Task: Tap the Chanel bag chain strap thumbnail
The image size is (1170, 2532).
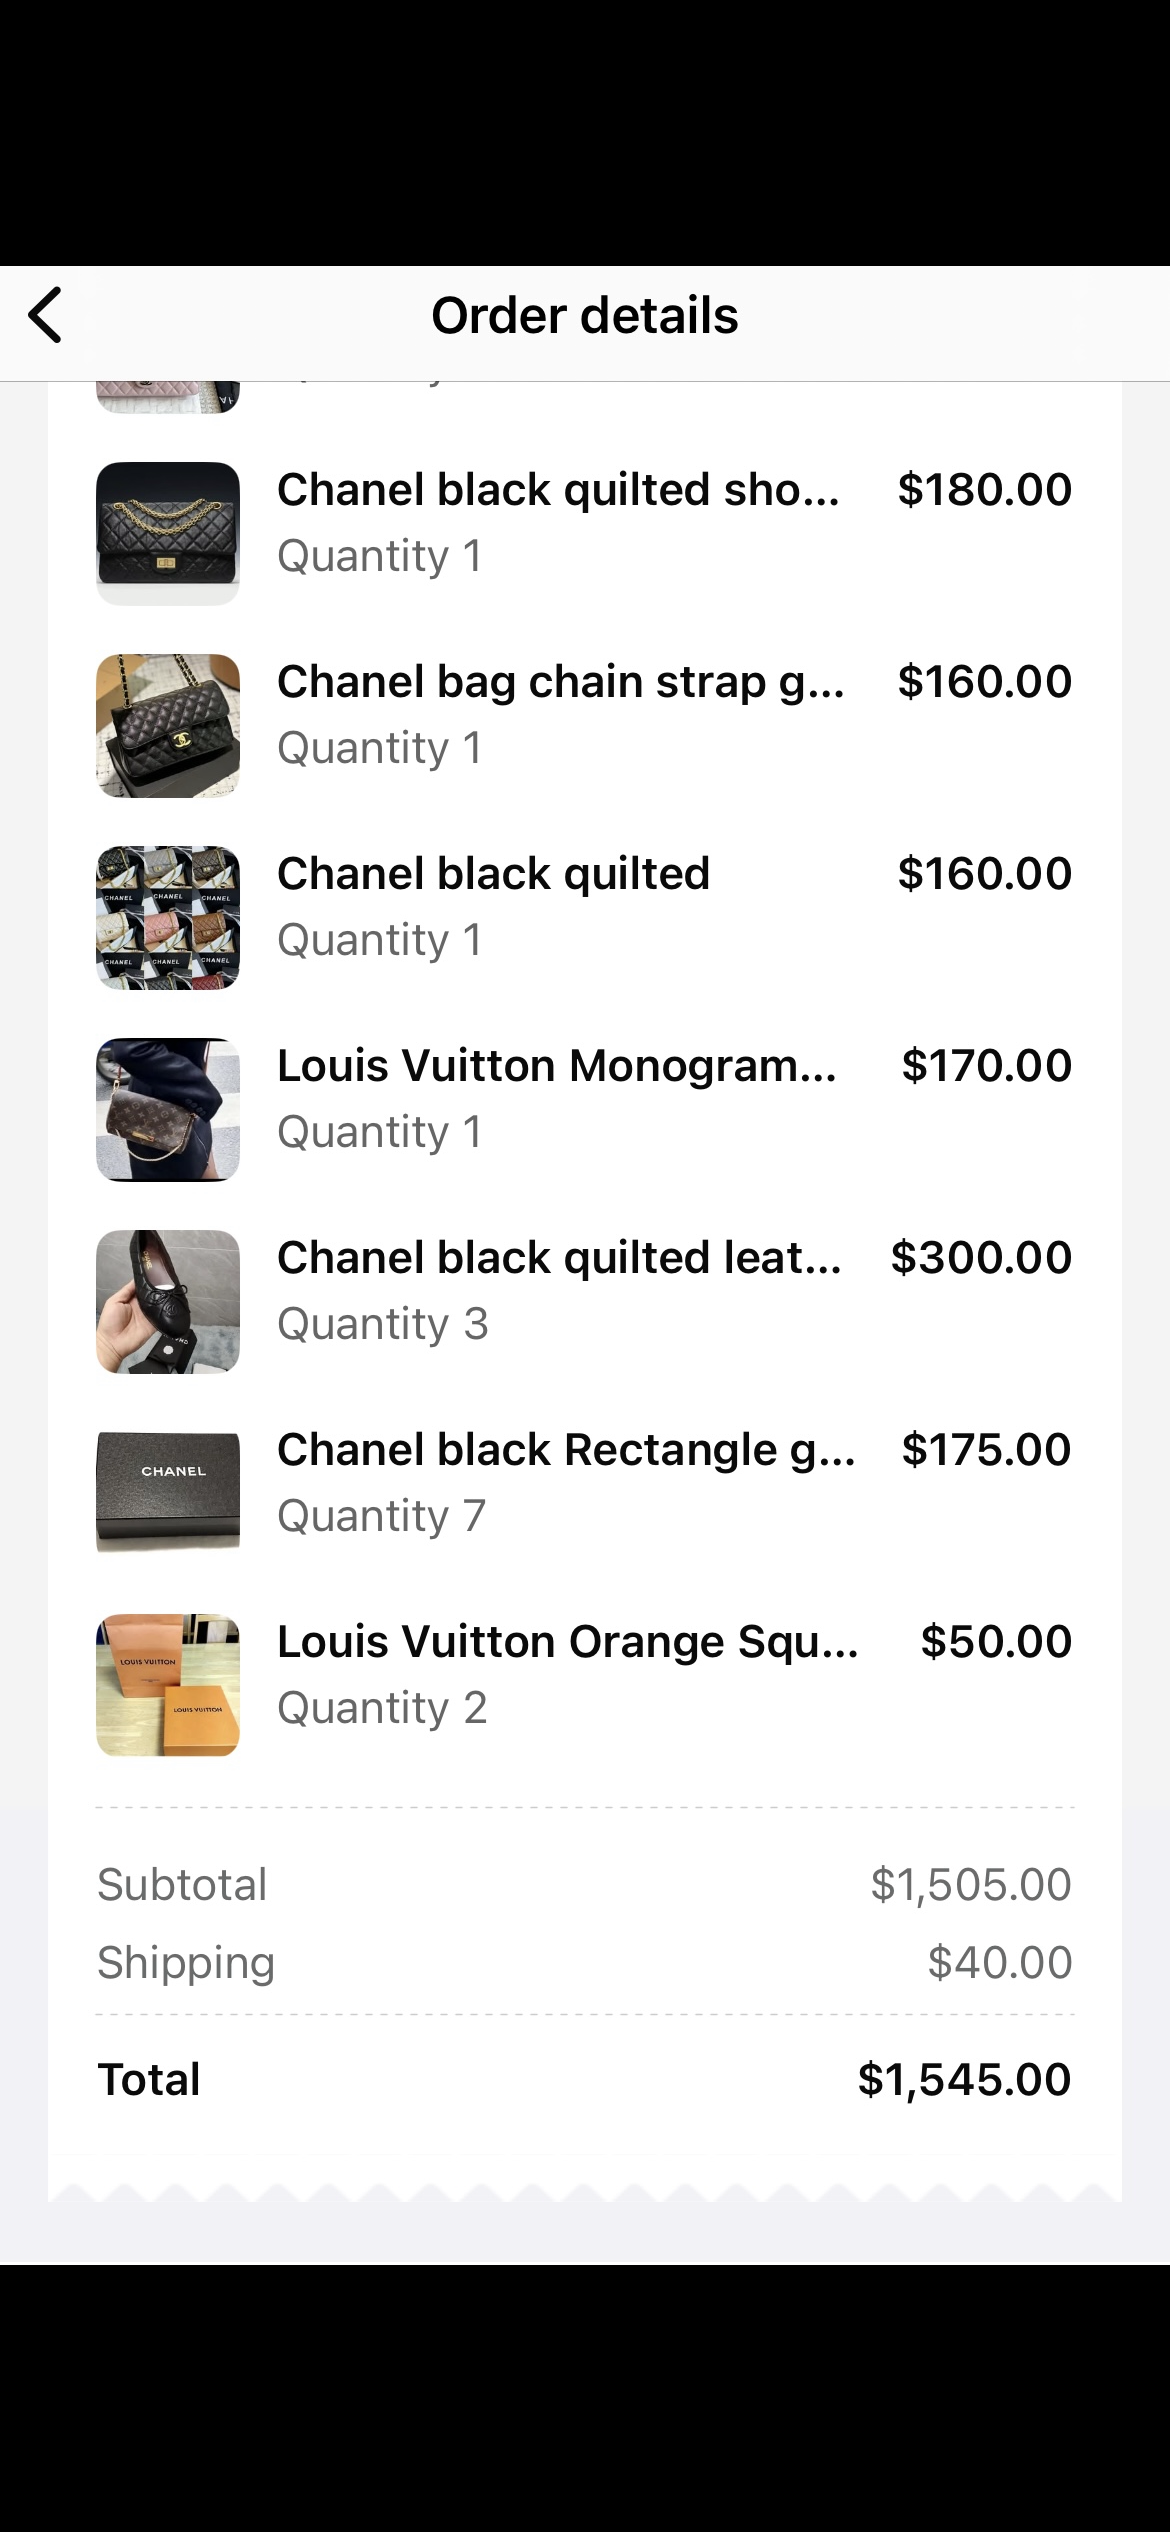Action: coord(168,725)
